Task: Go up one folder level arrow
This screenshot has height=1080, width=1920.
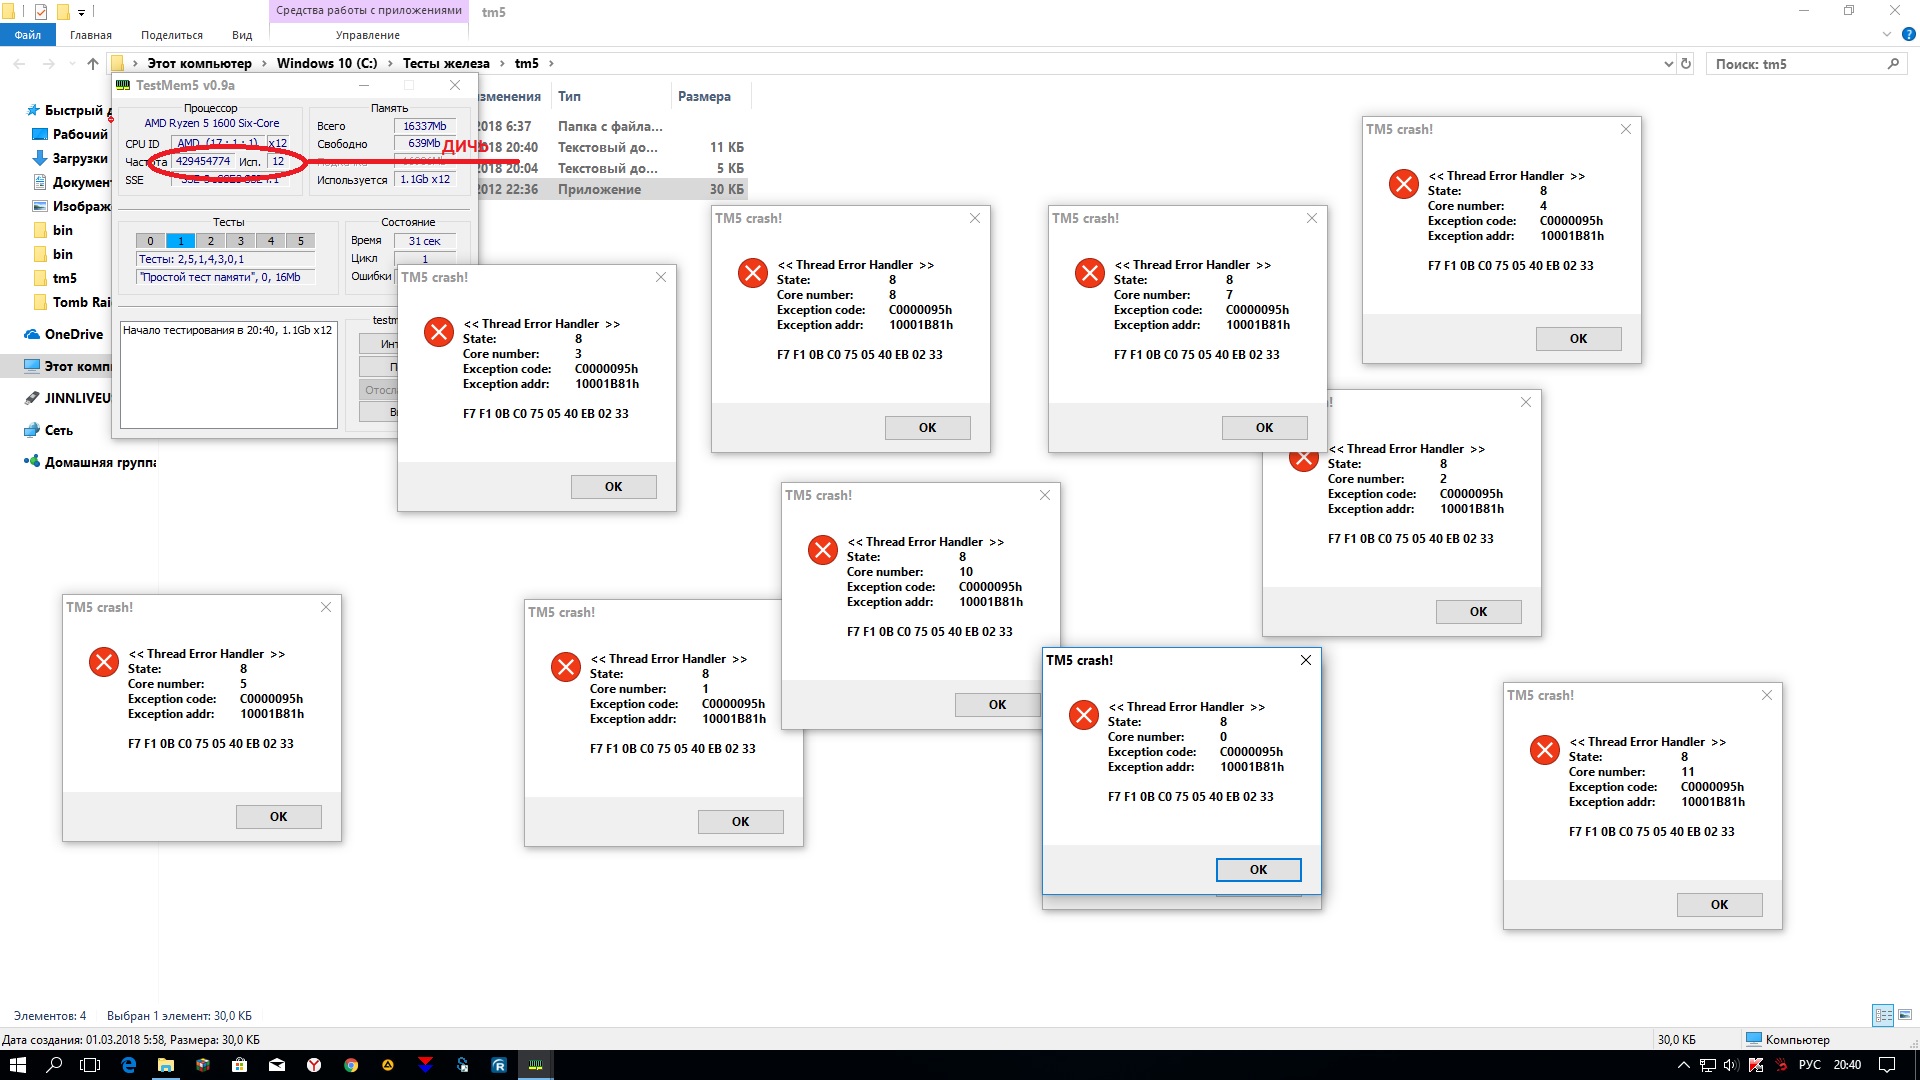Action: [93, 64]
